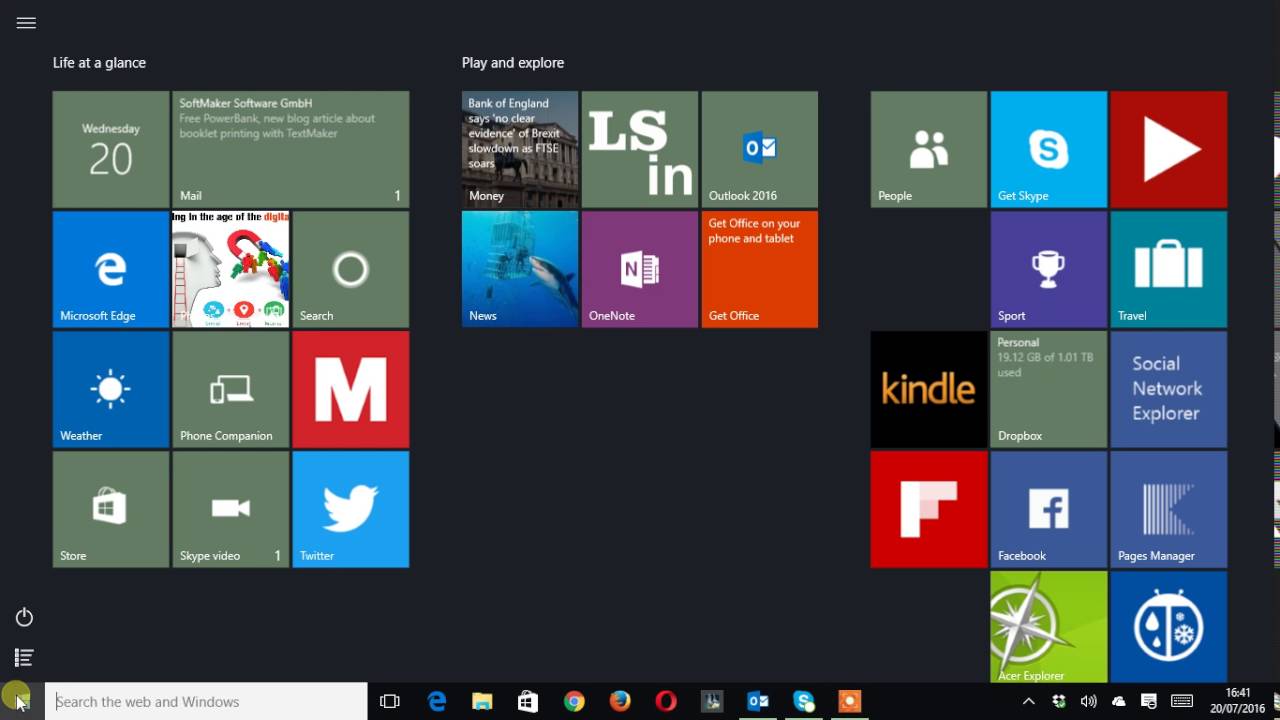
Task: Launch the Kindle tile
Action: [929, 389]
